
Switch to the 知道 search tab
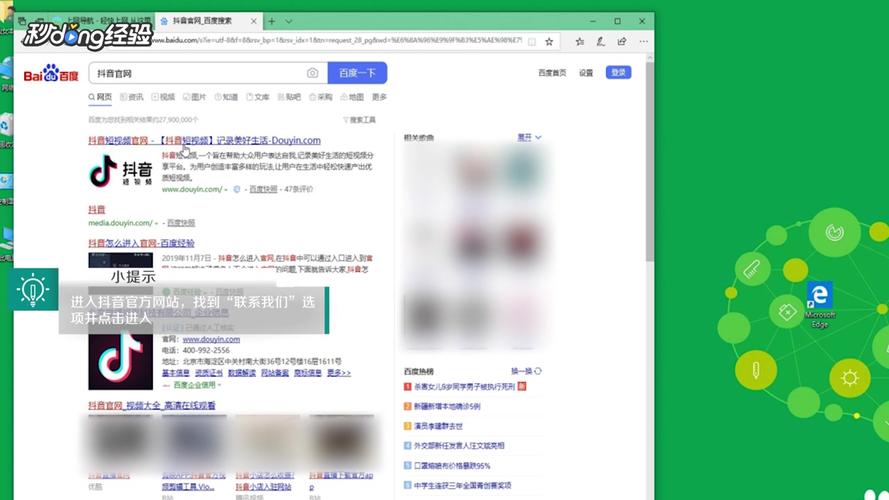pos(226,97)
